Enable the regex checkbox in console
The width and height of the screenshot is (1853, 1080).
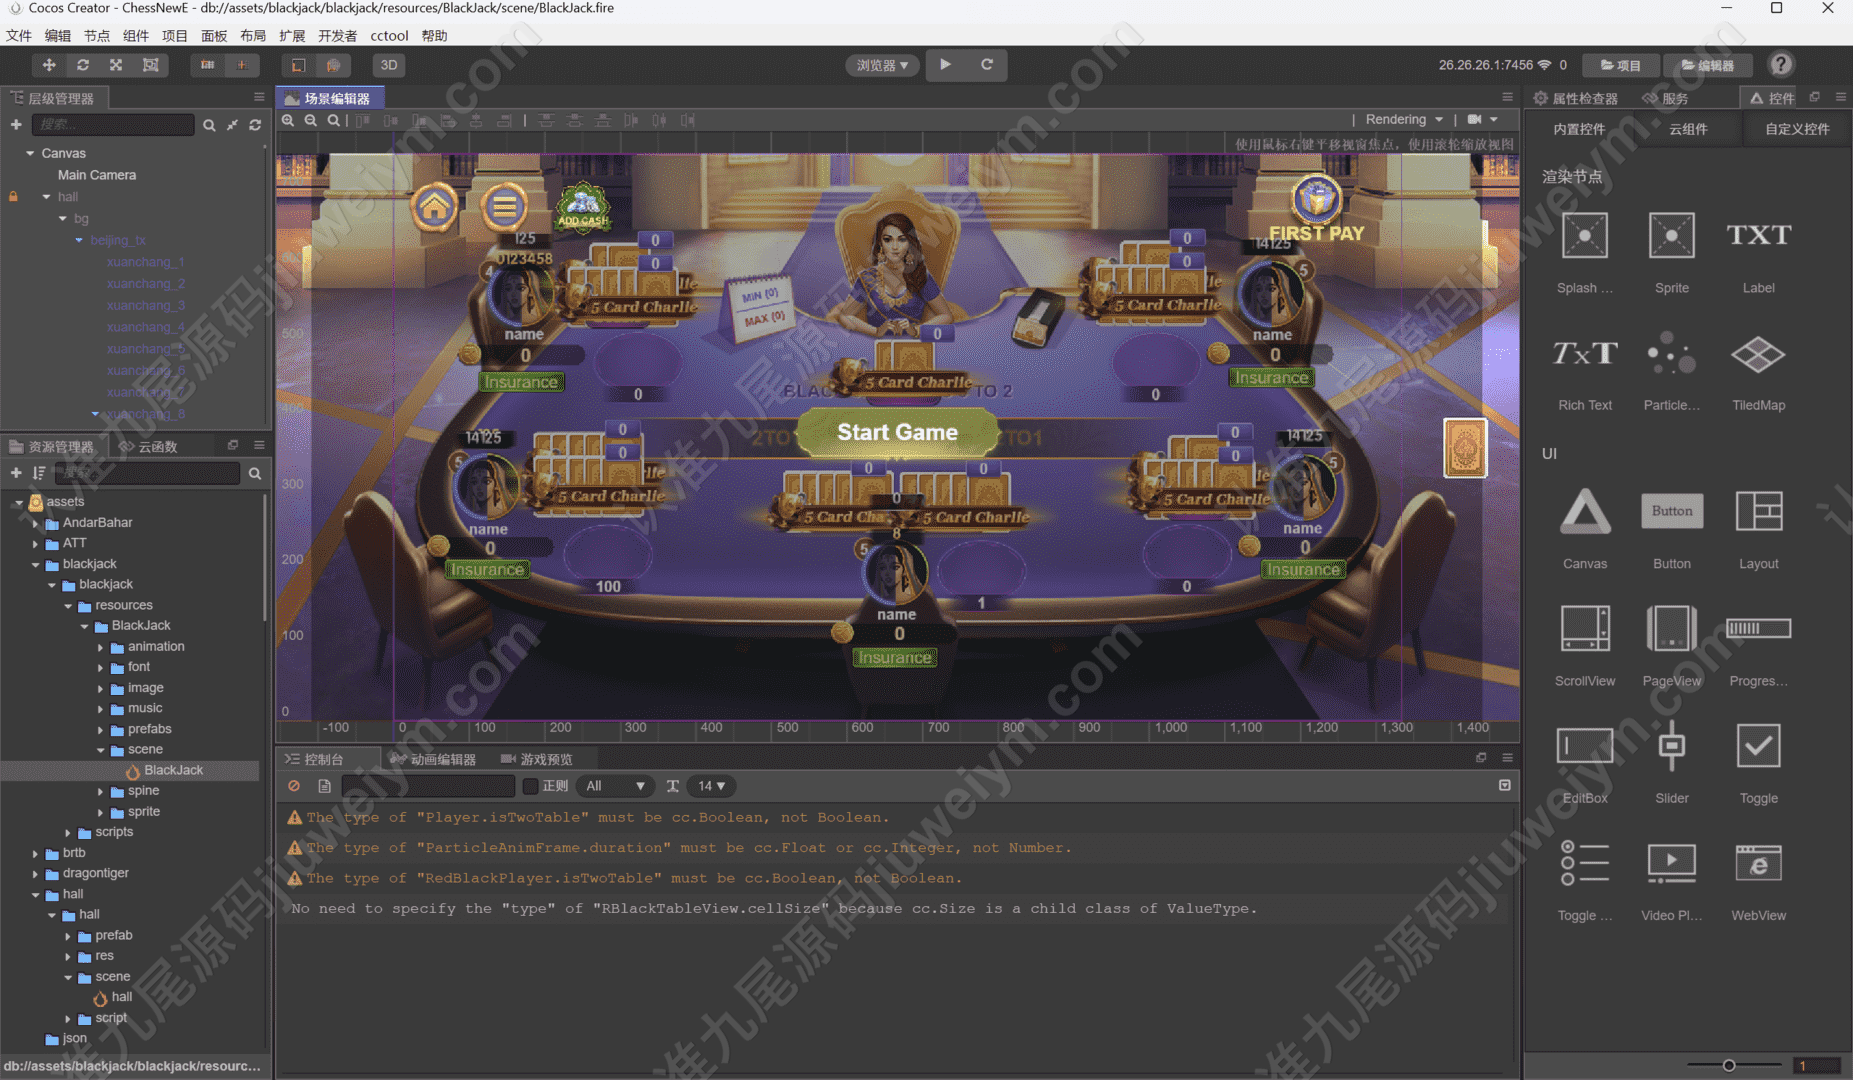531,786
